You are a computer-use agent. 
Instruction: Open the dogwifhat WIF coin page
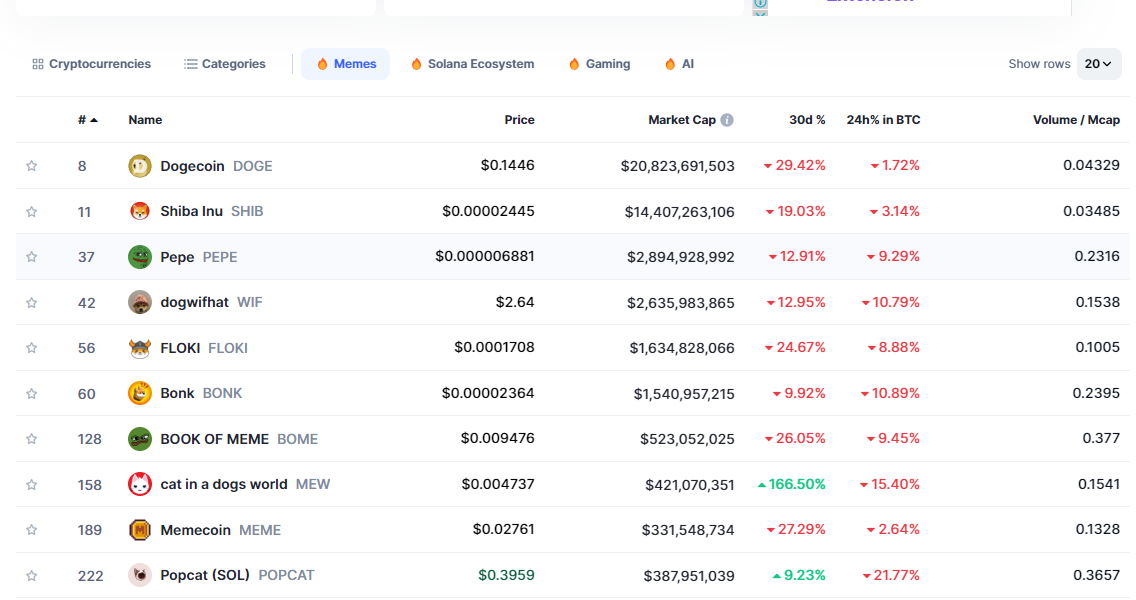[x=211, y=302]
